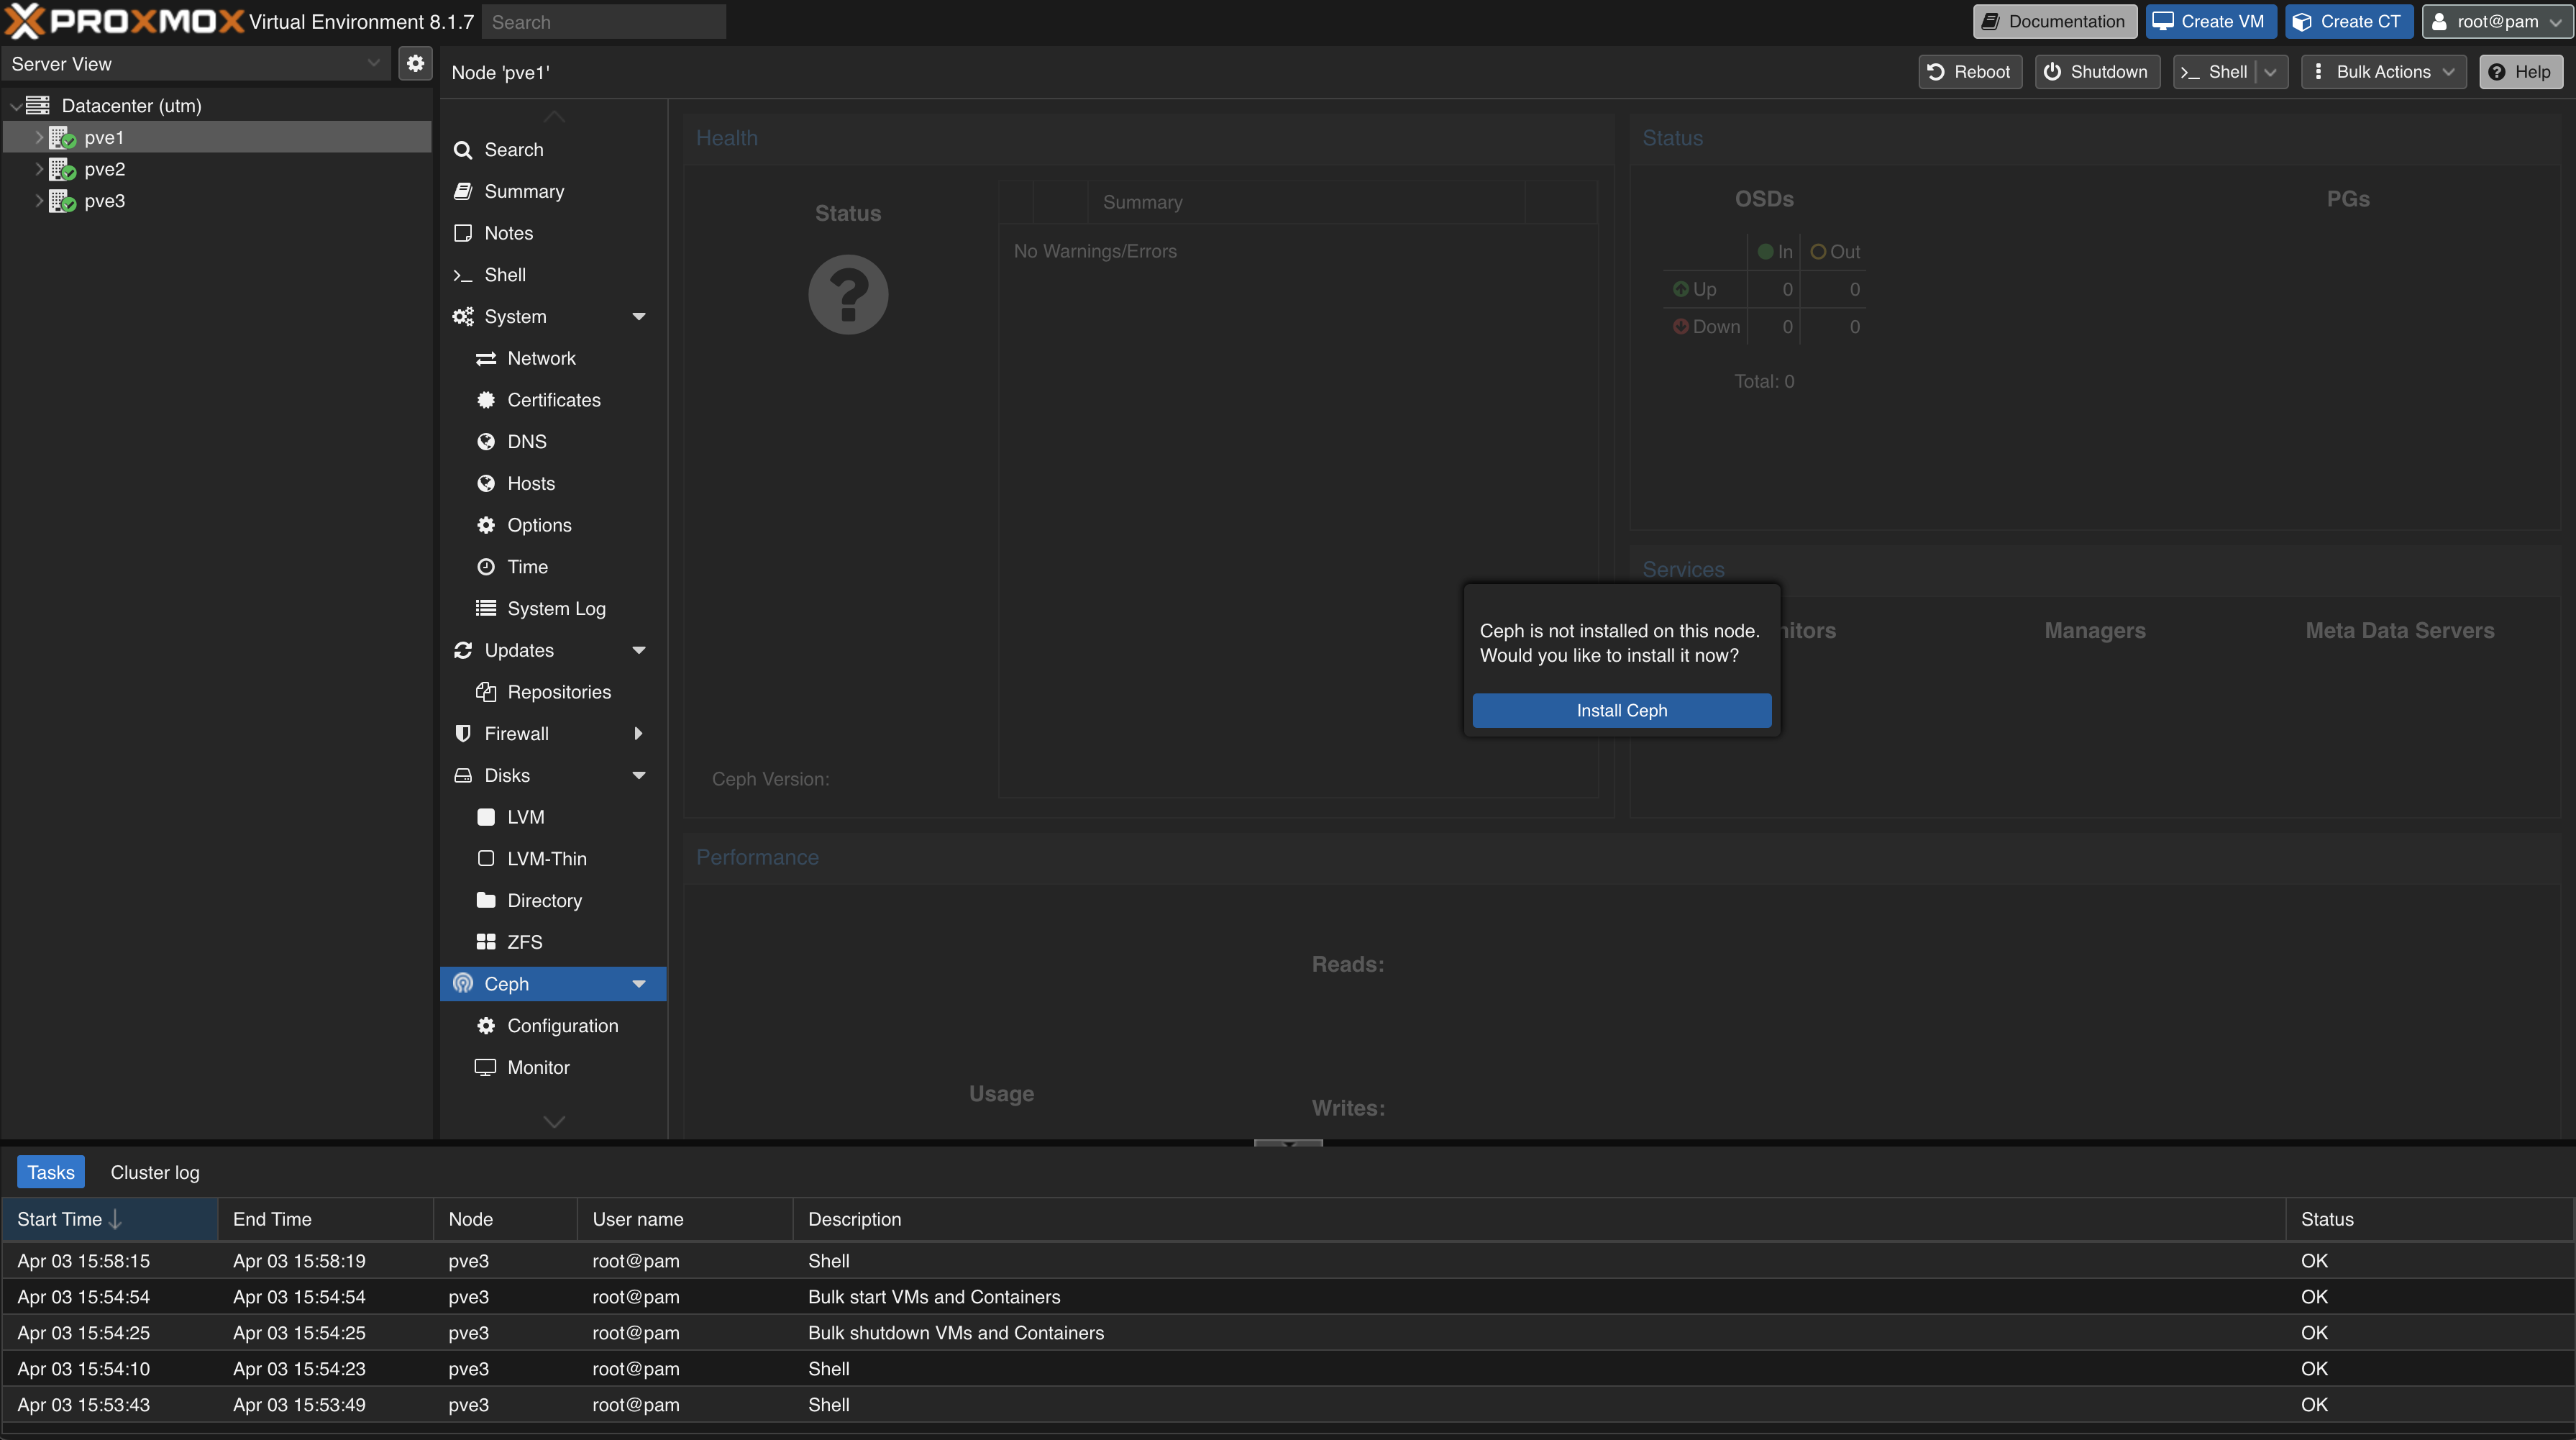Open the root@pam user menu
This screenshot has width=2576, height=1440.
[x=2496, y=22]
